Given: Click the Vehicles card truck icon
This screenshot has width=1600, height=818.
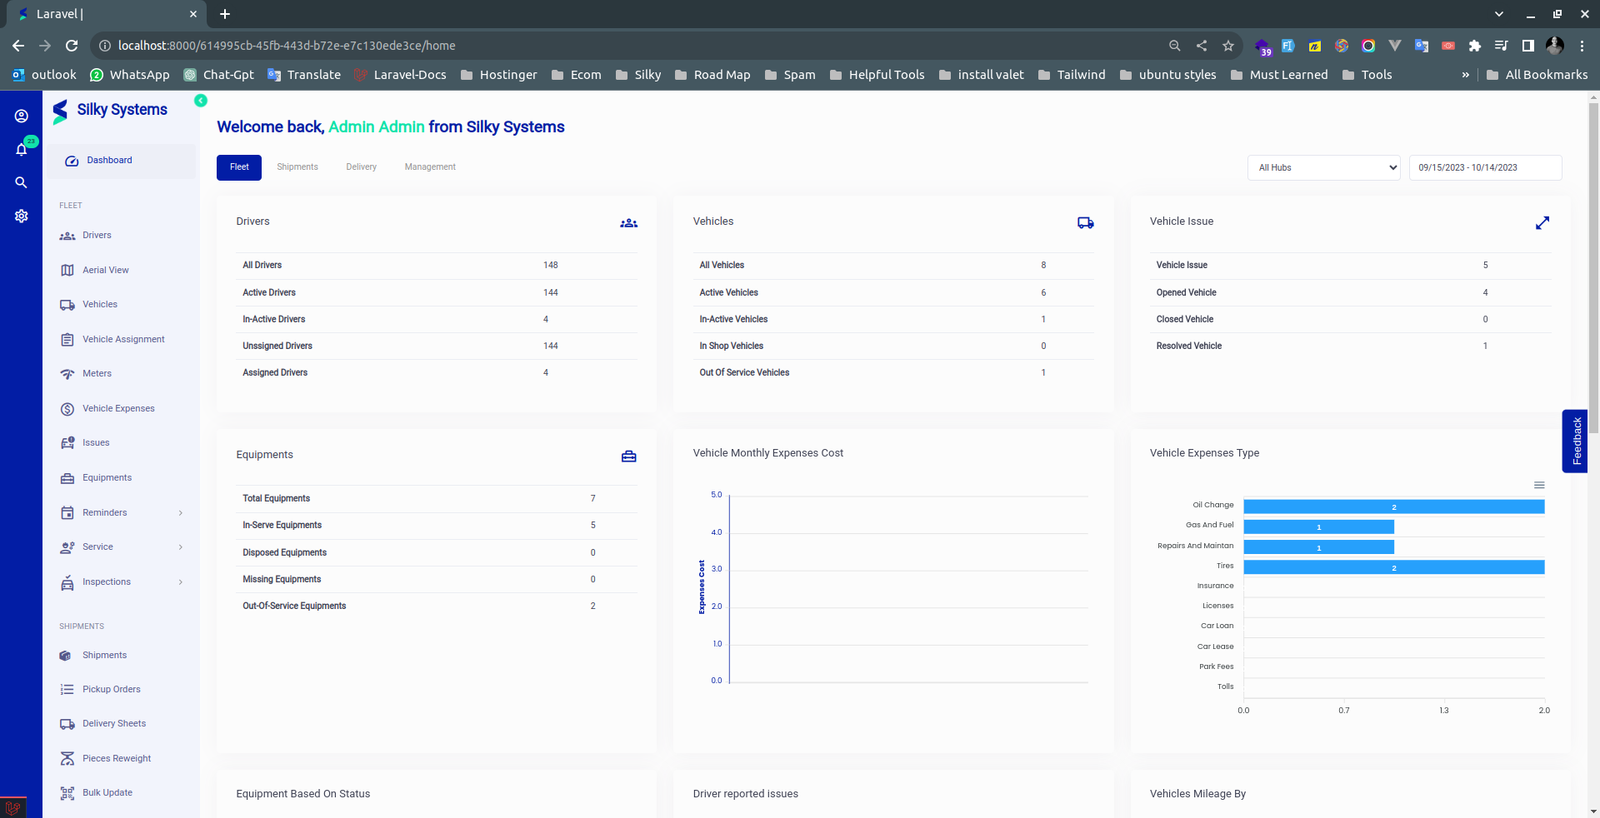Looking at the screenshot, I should tap(1085, 223).
